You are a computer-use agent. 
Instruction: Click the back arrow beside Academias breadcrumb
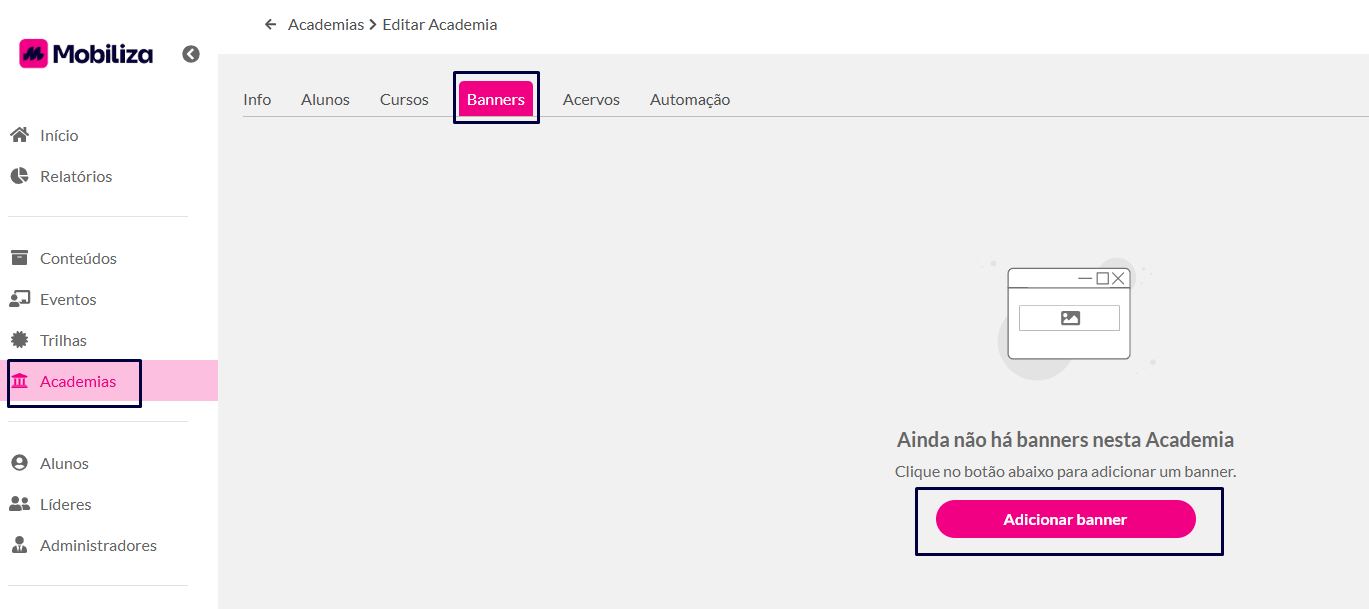pyautogui.click(x=270, y=24)
